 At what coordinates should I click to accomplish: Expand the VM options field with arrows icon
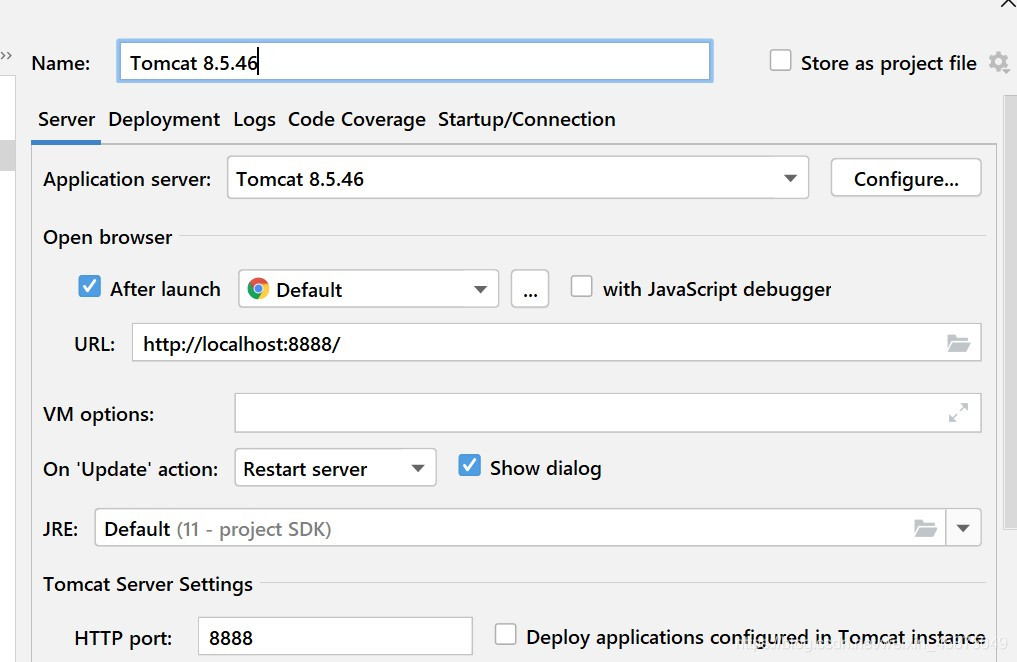pyautogui.click(x=958, y=413)
